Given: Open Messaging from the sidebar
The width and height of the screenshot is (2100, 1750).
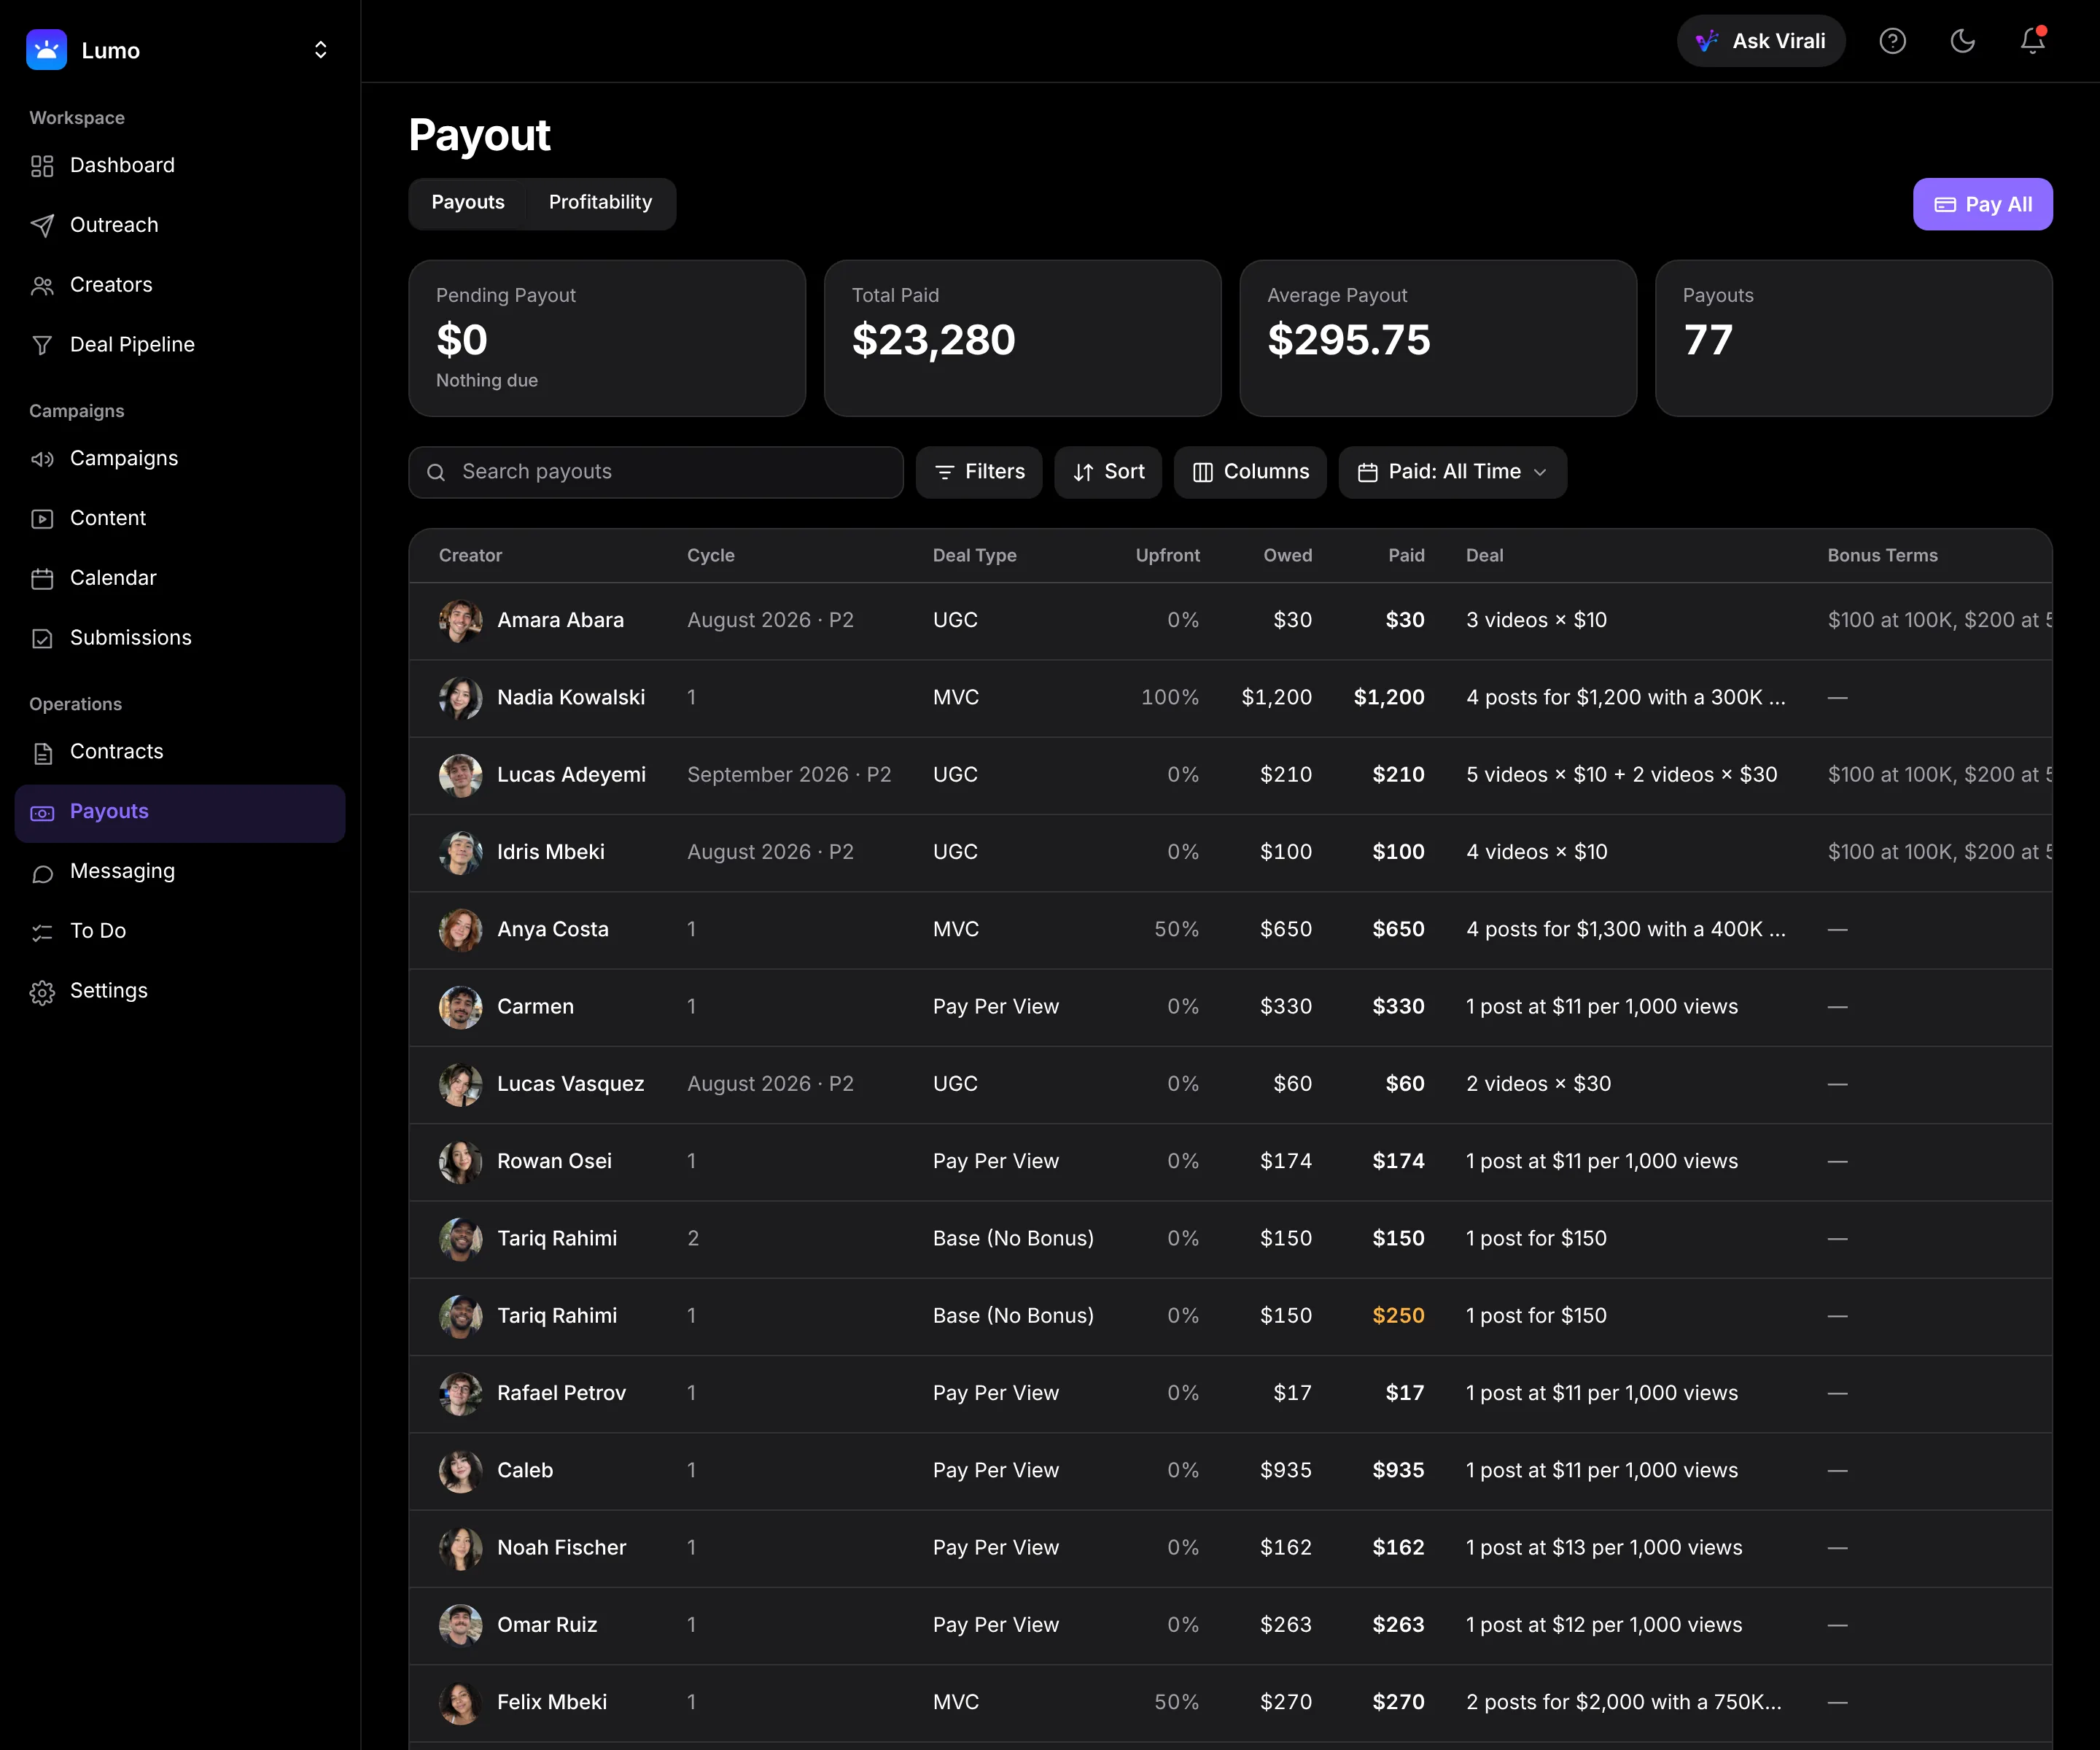Looking at the screenshot, I should point(180,872).
